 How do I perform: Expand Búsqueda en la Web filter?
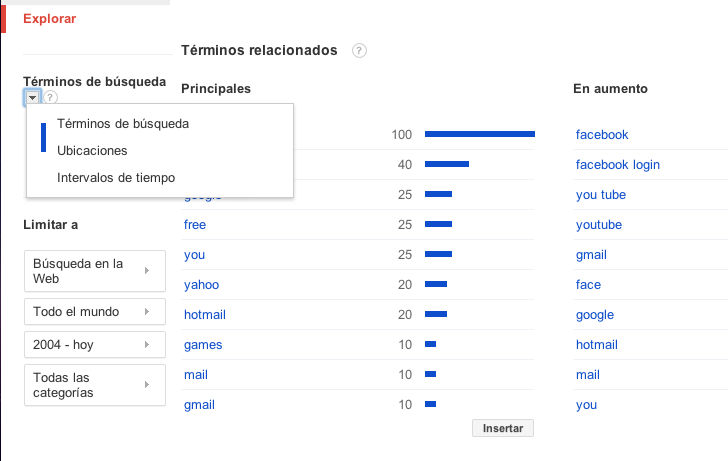(92, 271)
